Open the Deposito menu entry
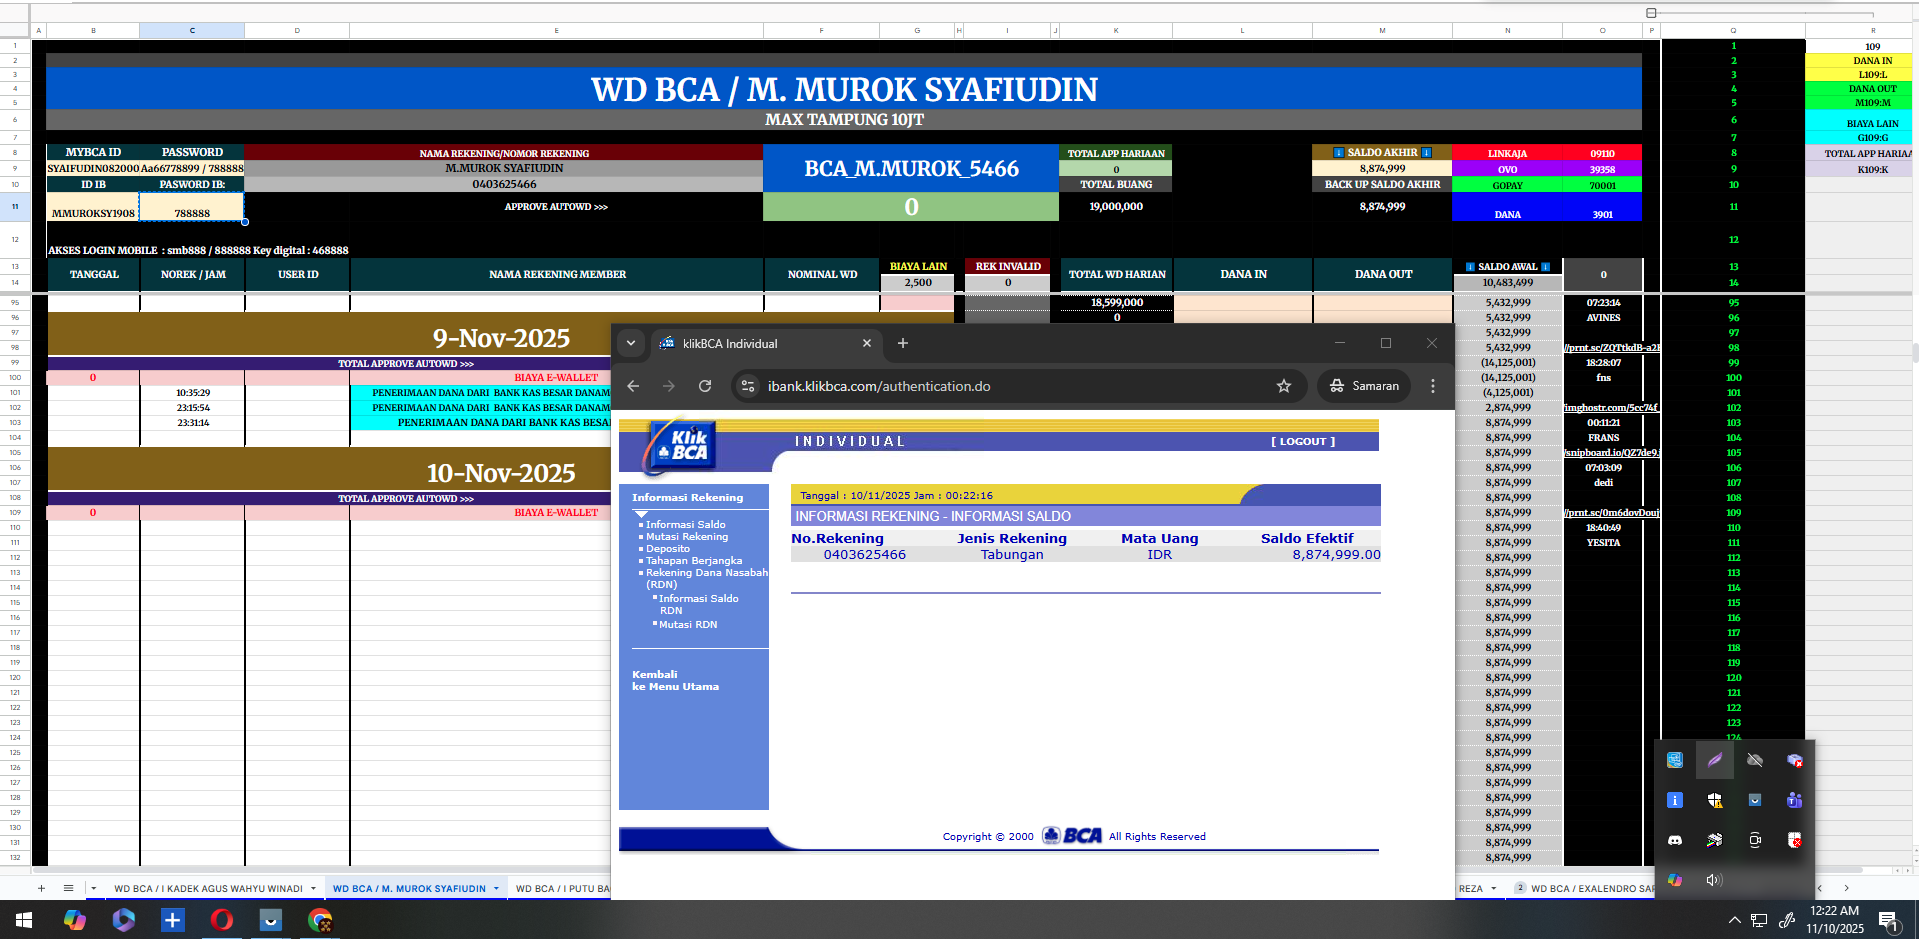The image size is (1919, 939). point(667,549)
